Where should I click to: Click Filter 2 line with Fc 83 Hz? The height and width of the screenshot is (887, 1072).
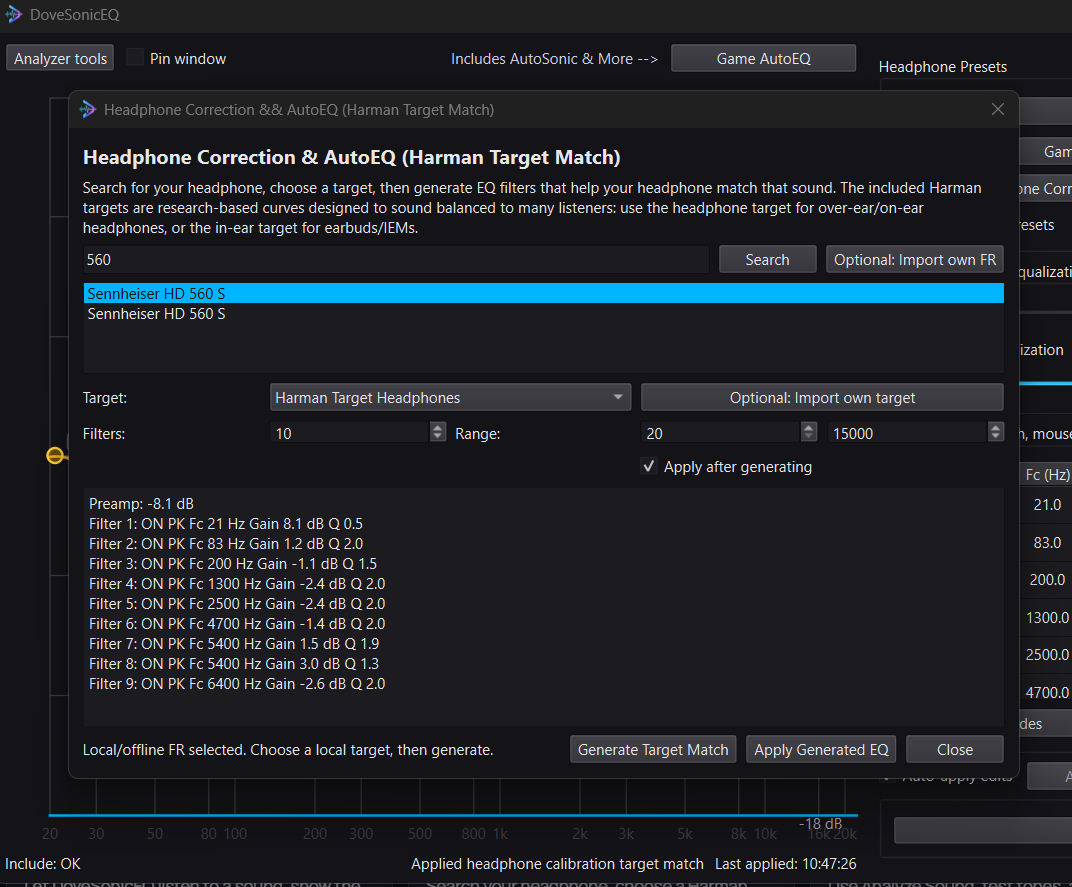(226, 544)
